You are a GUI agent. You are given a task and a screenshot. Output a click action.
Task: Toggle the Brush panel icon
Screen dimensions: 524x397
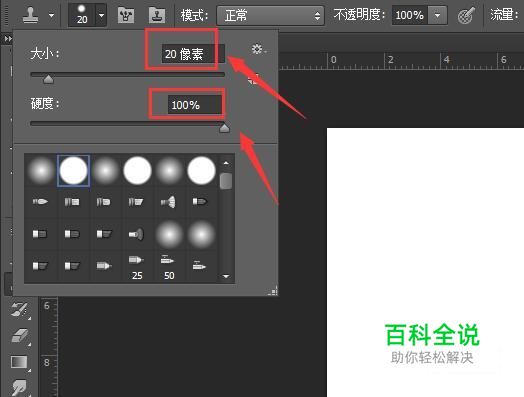(126, 15)
